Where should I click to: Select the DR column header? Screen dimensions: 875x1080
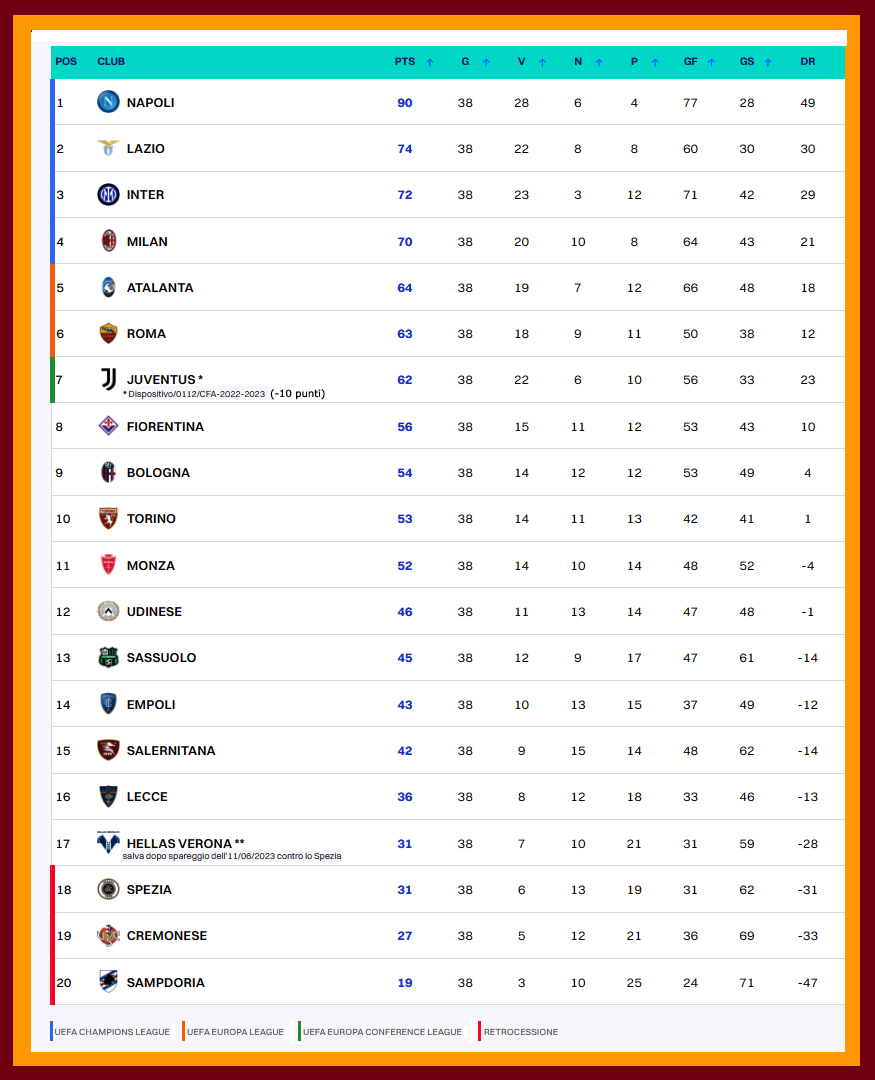coord(808,61)
